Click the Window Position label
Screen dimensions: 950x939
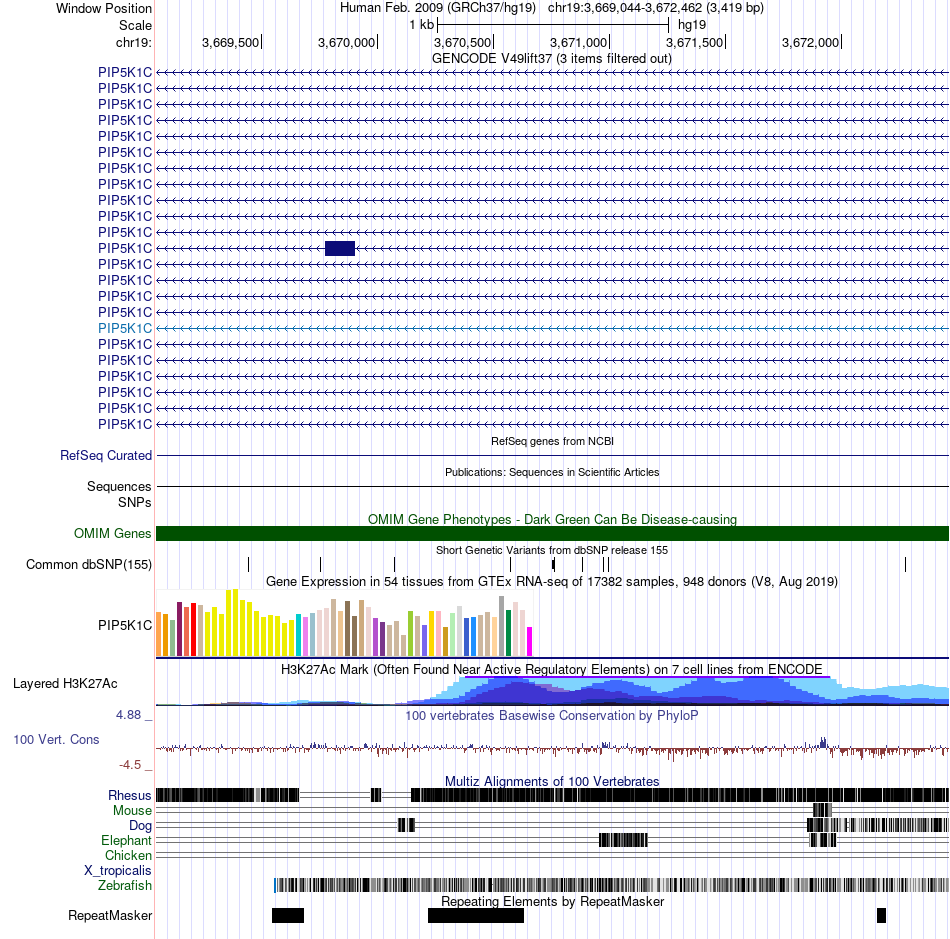pos(104,8)
